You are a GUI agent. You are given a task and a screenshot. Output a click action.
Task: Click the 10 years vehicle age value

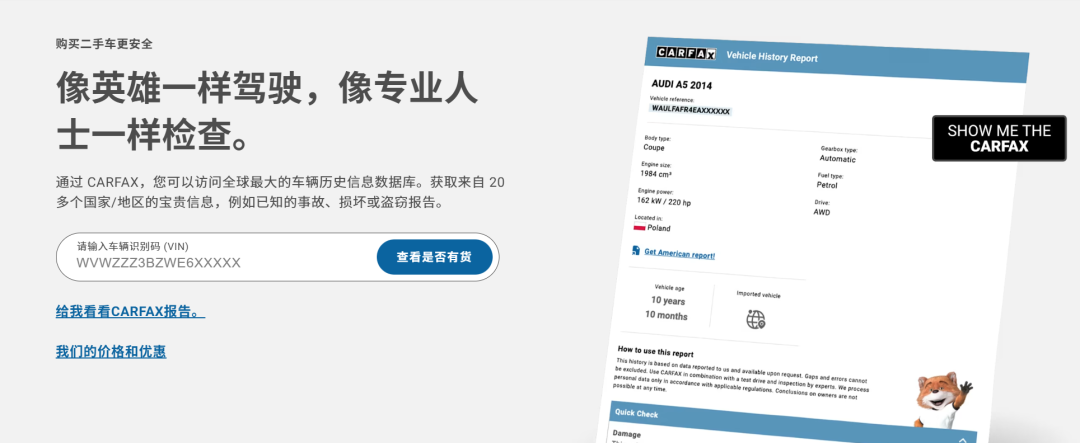point(668,300)
